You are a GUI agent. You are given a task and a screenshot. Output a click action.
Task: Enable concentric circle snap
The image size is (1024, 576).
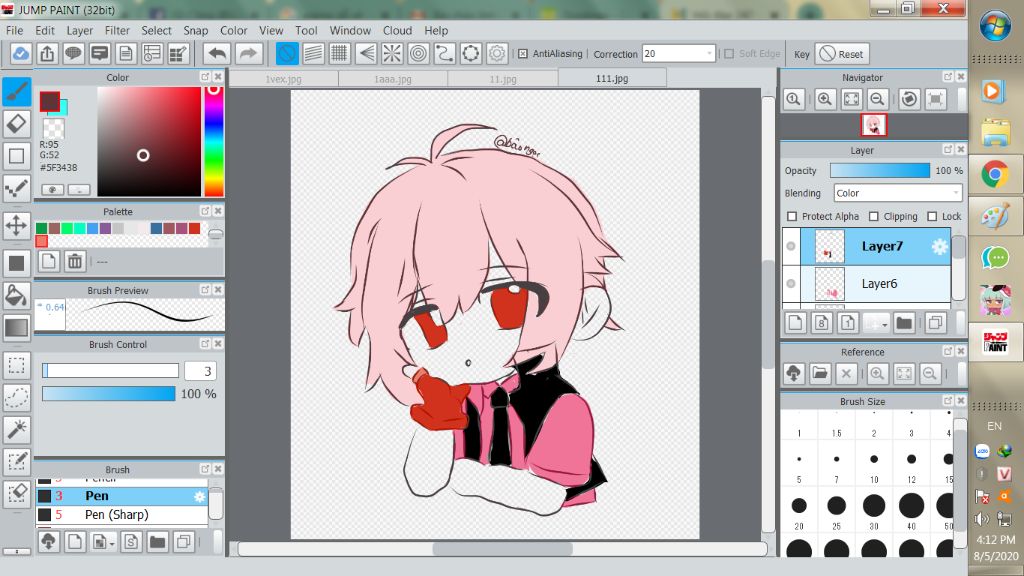point(418,54)
